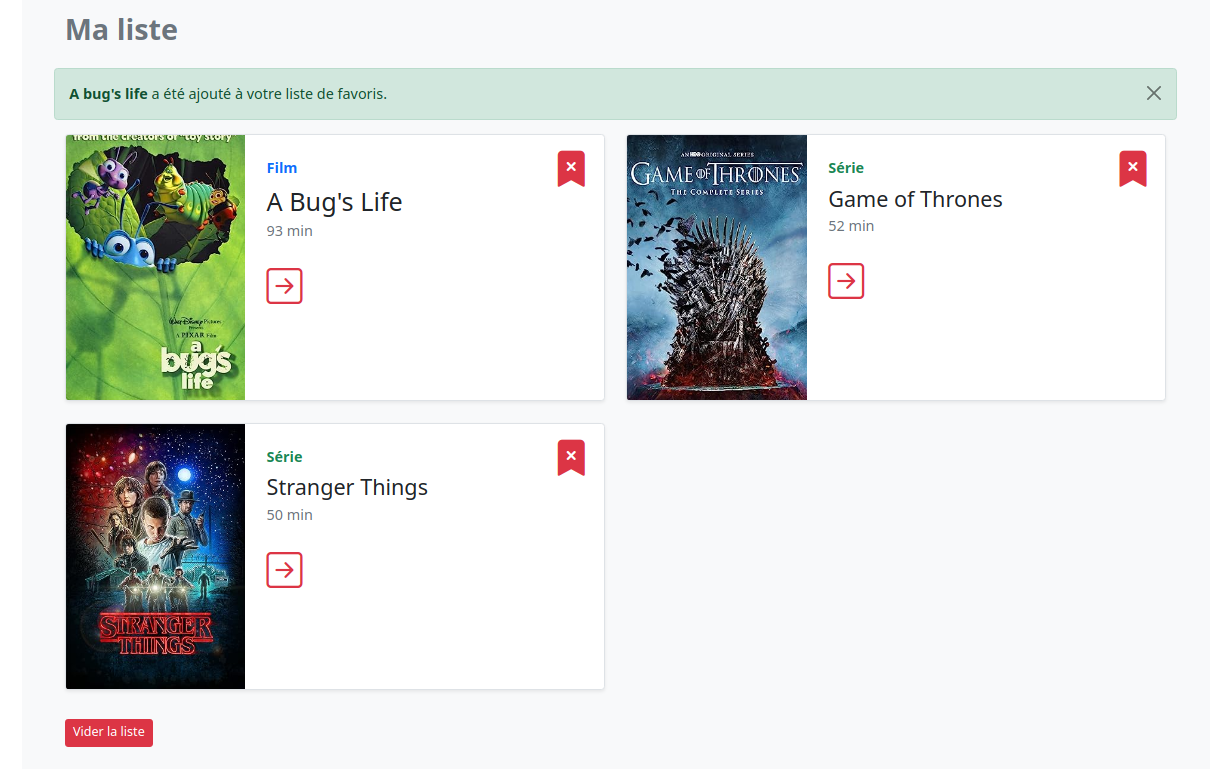The height and width of the screenshot is (769, 1232).
Task: Click the 50 min duration text
Action: pyautogui.click(x=290, y=515)
